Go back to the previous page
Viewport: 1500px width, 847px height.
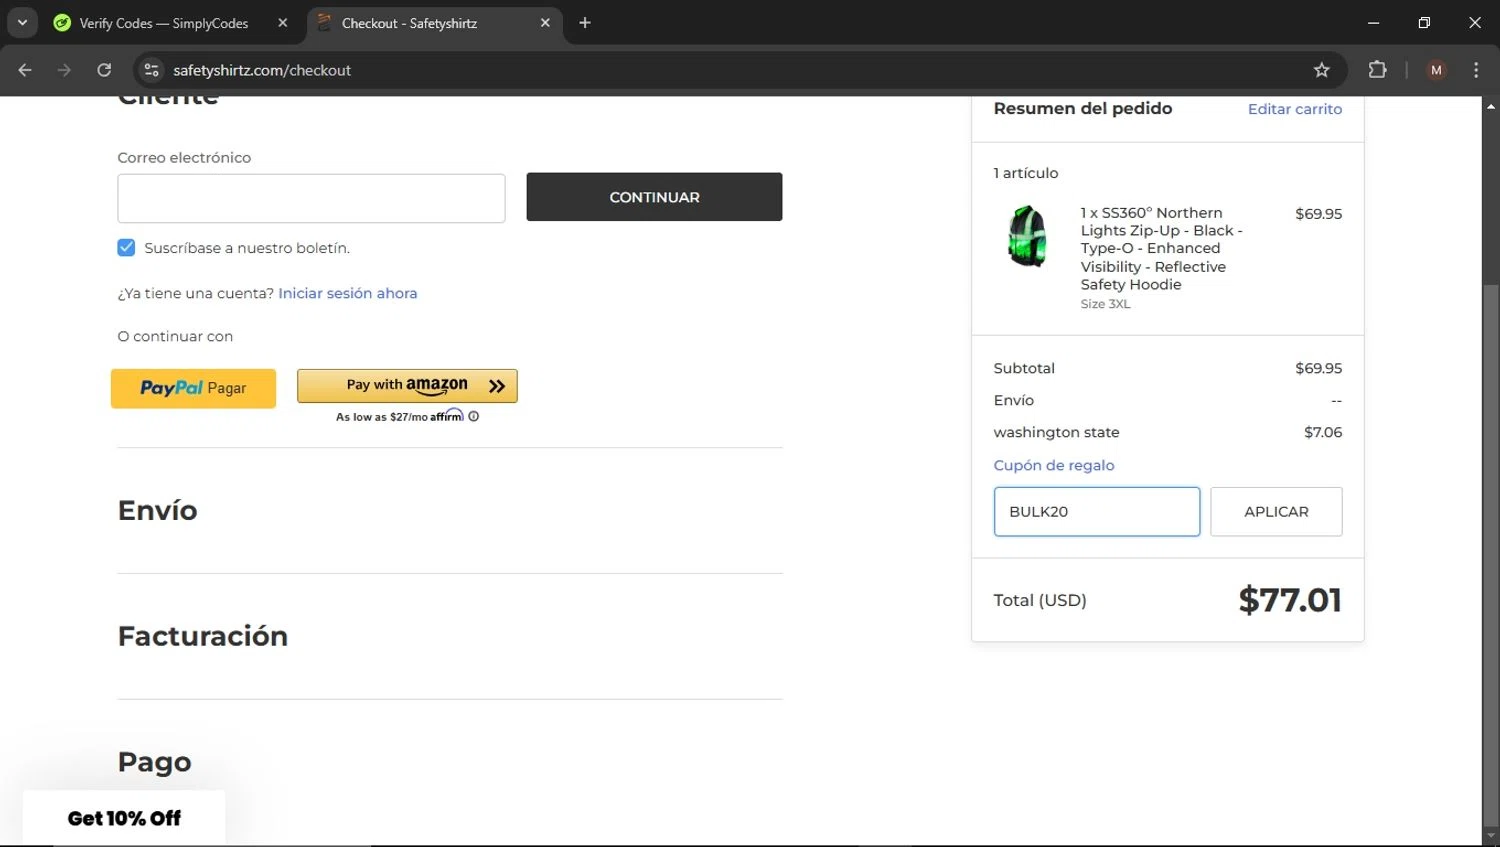pos(25,70)
